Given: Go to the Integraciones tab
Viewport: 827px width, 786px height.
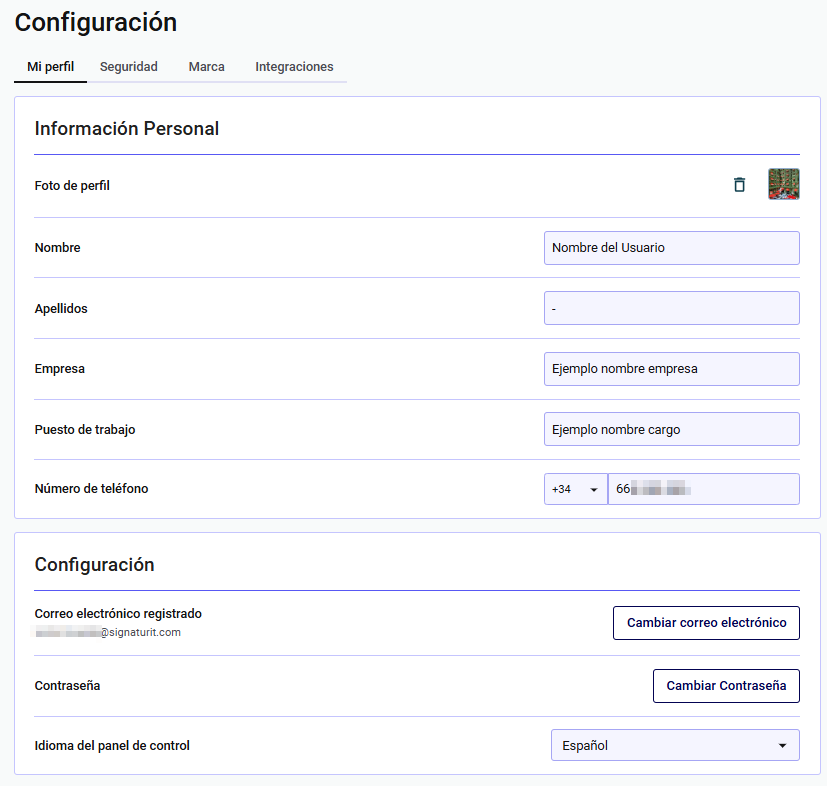Looking at the screenshot, I should click(294, 67).
